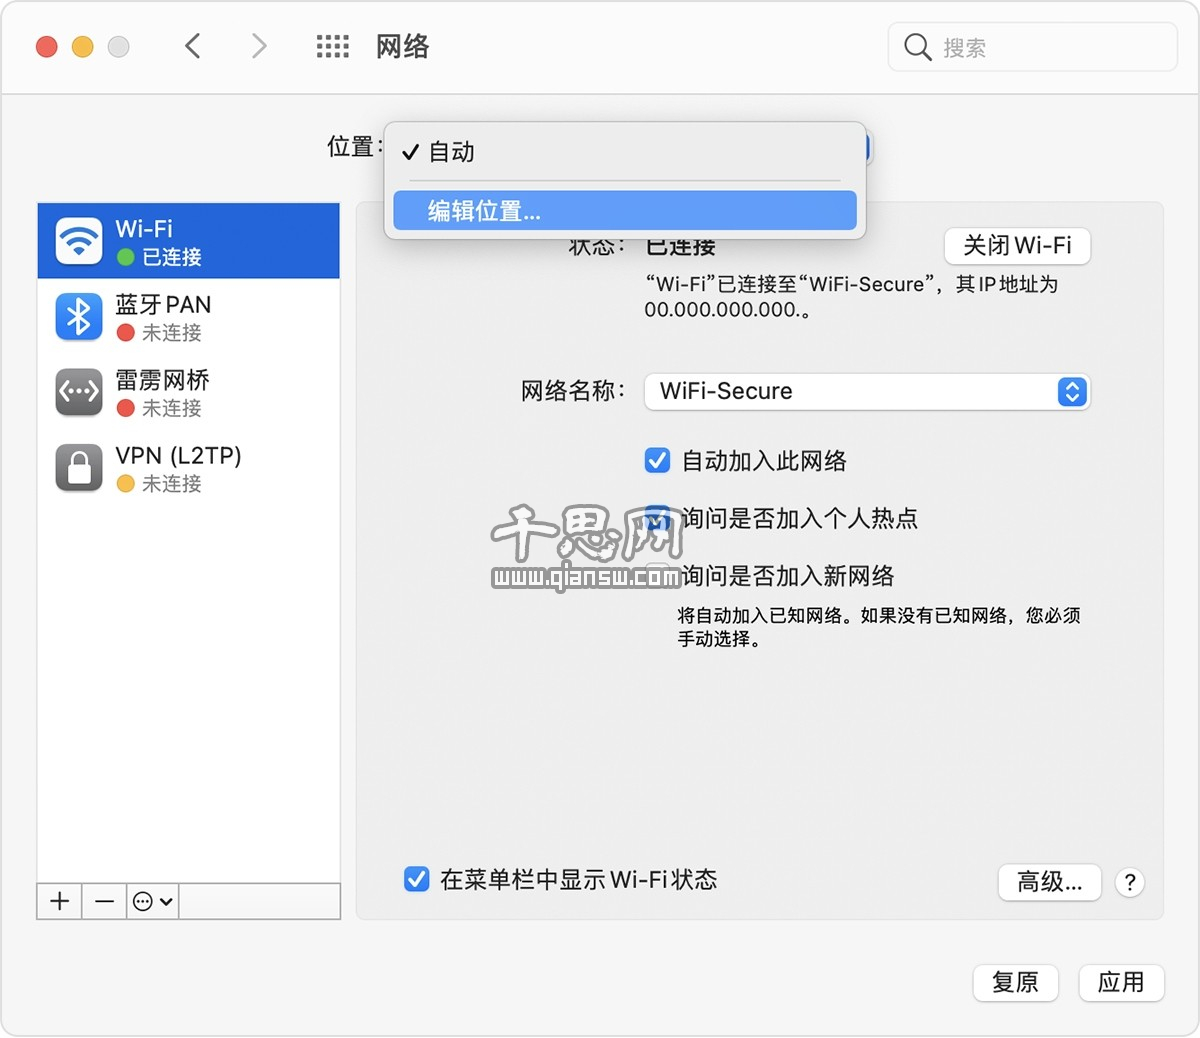
Task: Open the help question mark button
Action: [x=1129, y=882]
